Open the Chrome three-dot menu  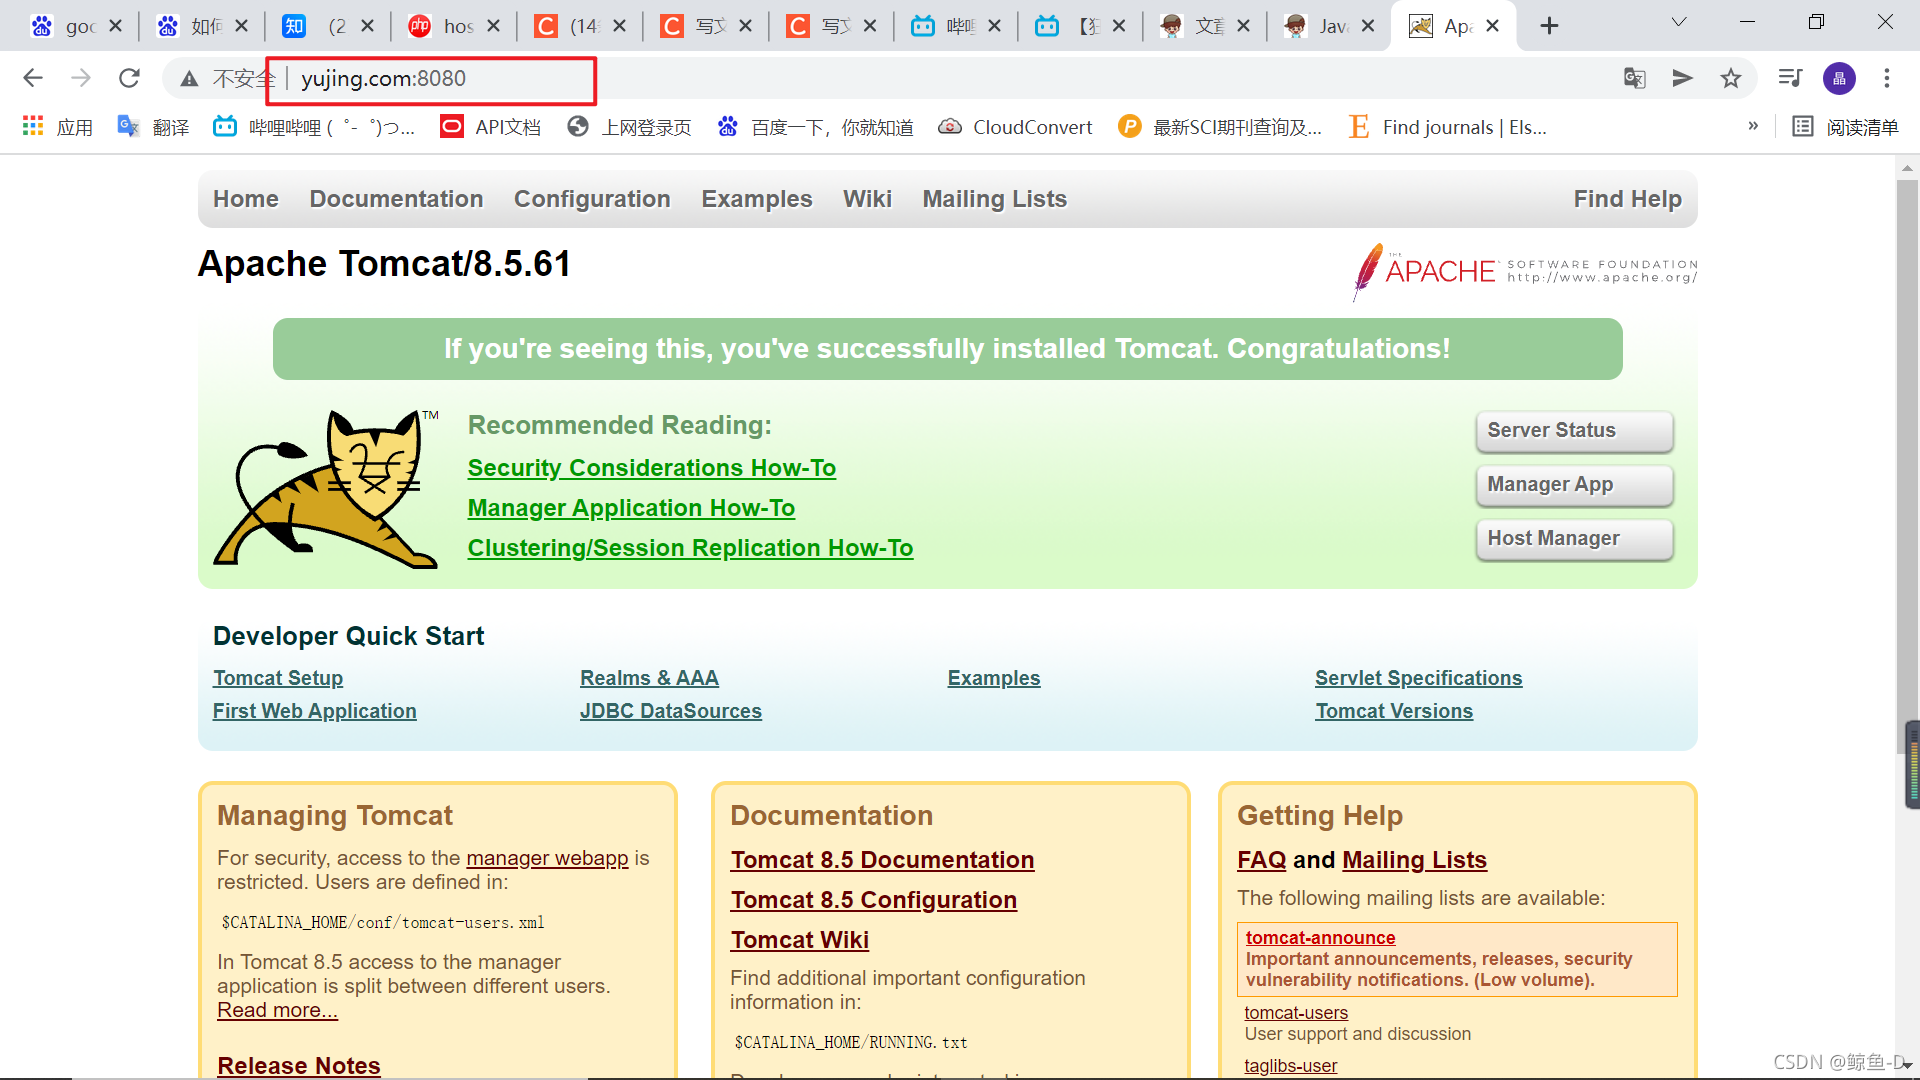click(x=1887, y=78)
